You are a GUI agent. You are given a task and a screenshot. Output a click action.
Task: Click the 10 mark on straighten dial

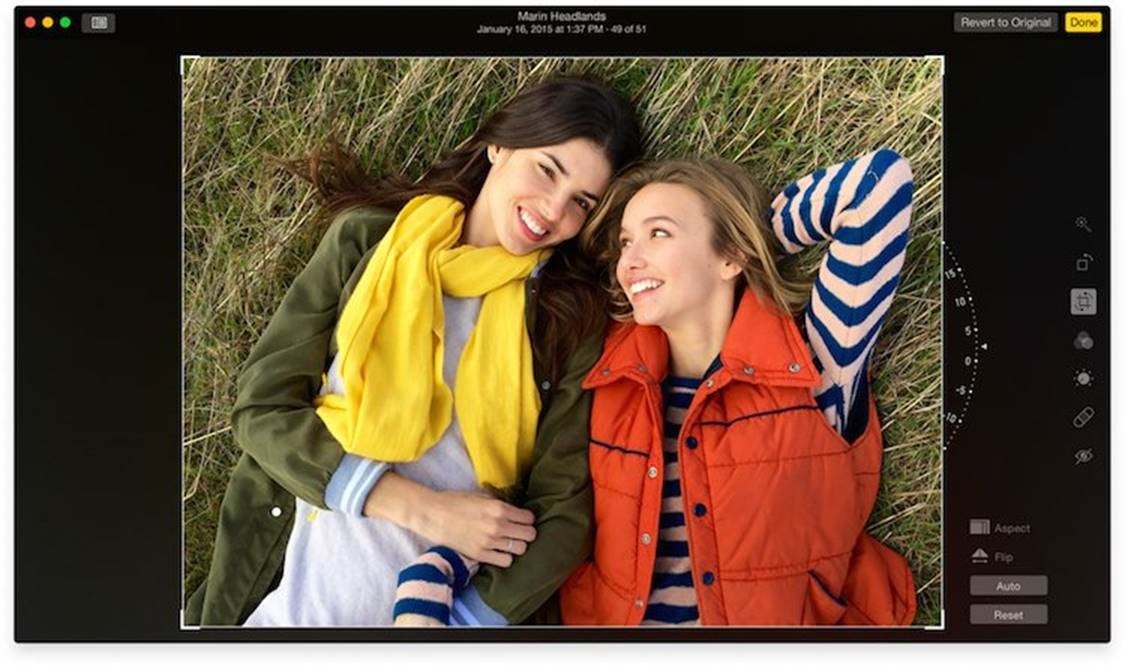[960, 302]
